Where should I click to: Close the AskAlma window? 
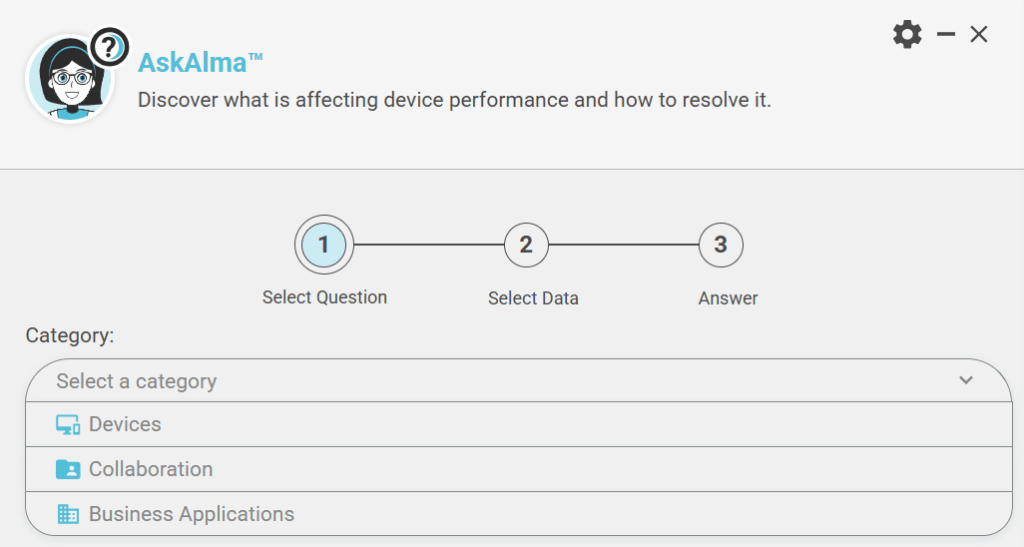(x=979, y=35)
